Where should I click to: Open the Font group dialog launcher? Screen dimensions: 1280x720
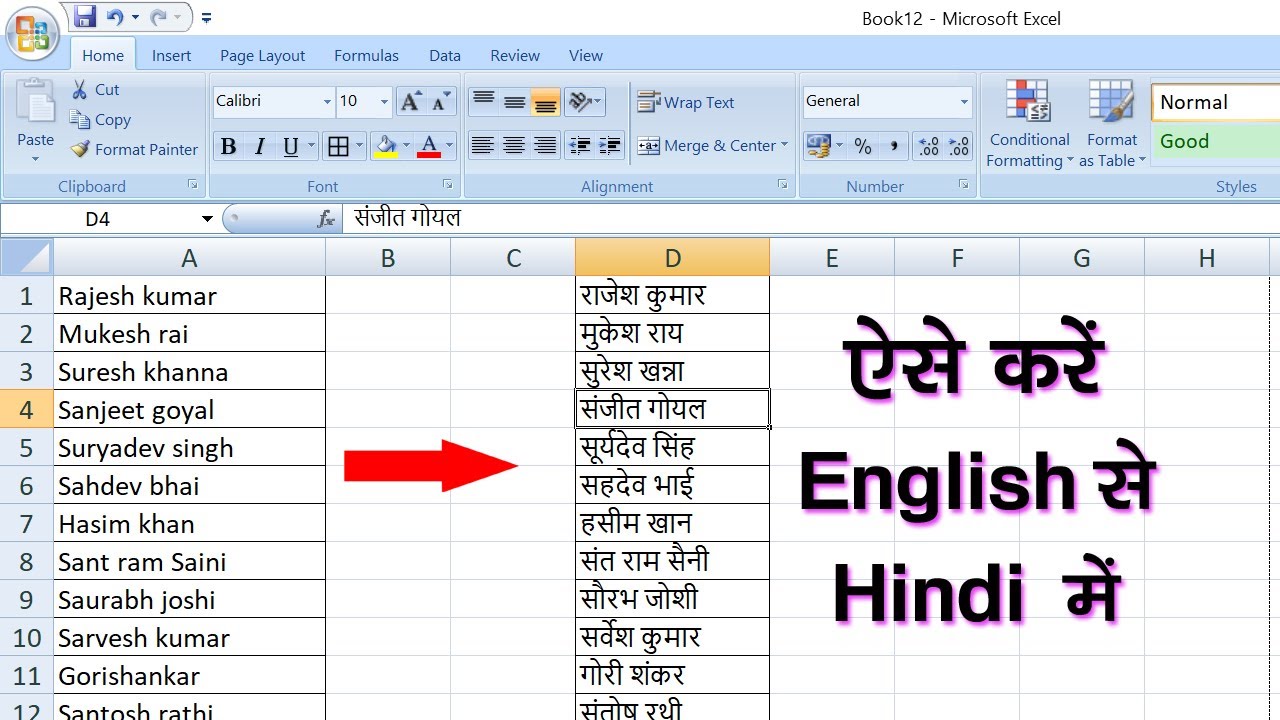447,185
